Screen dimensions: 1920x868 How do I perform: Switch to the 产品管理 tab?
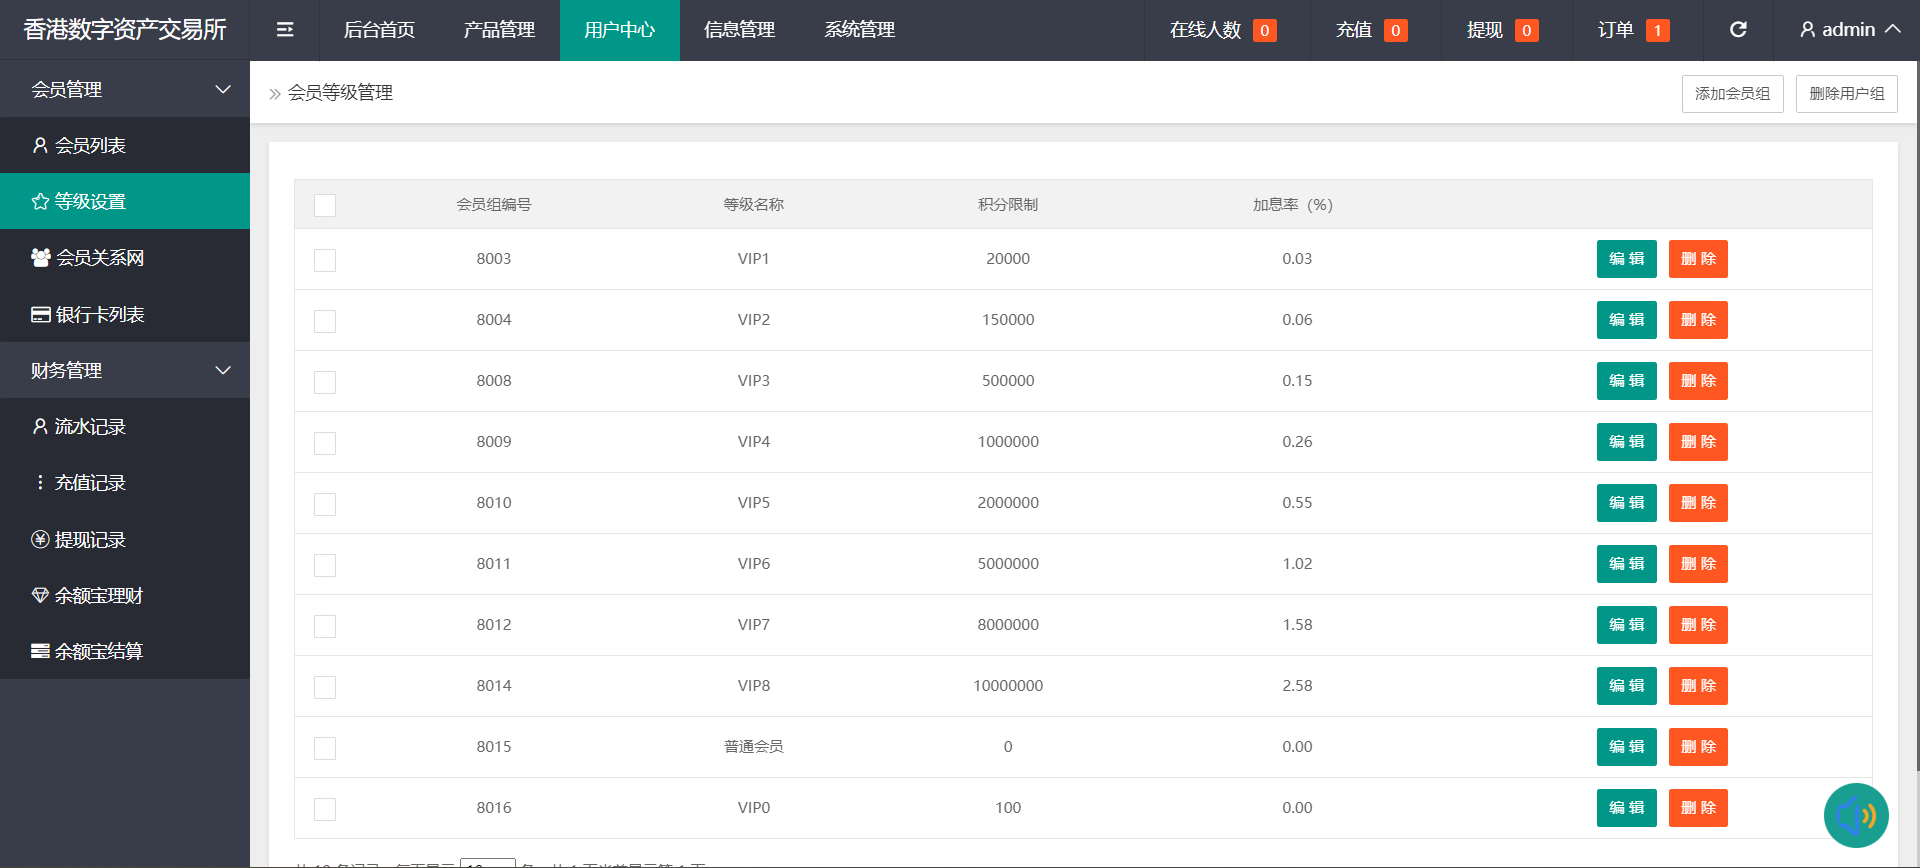[499, 30]
